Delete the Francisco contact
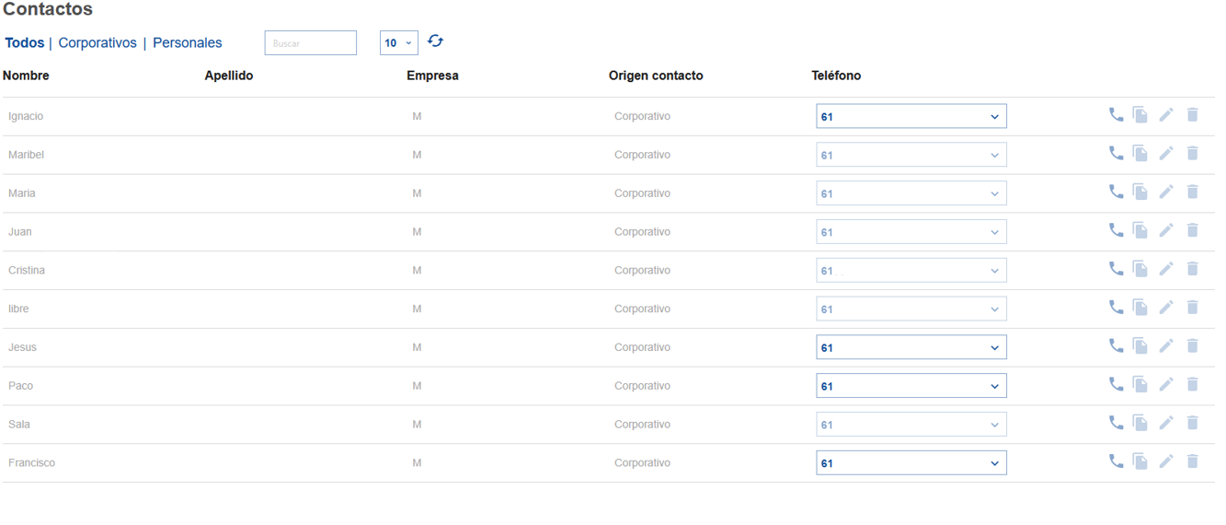The width and height of the screenshot is (1226, 525). (1192, 462)
